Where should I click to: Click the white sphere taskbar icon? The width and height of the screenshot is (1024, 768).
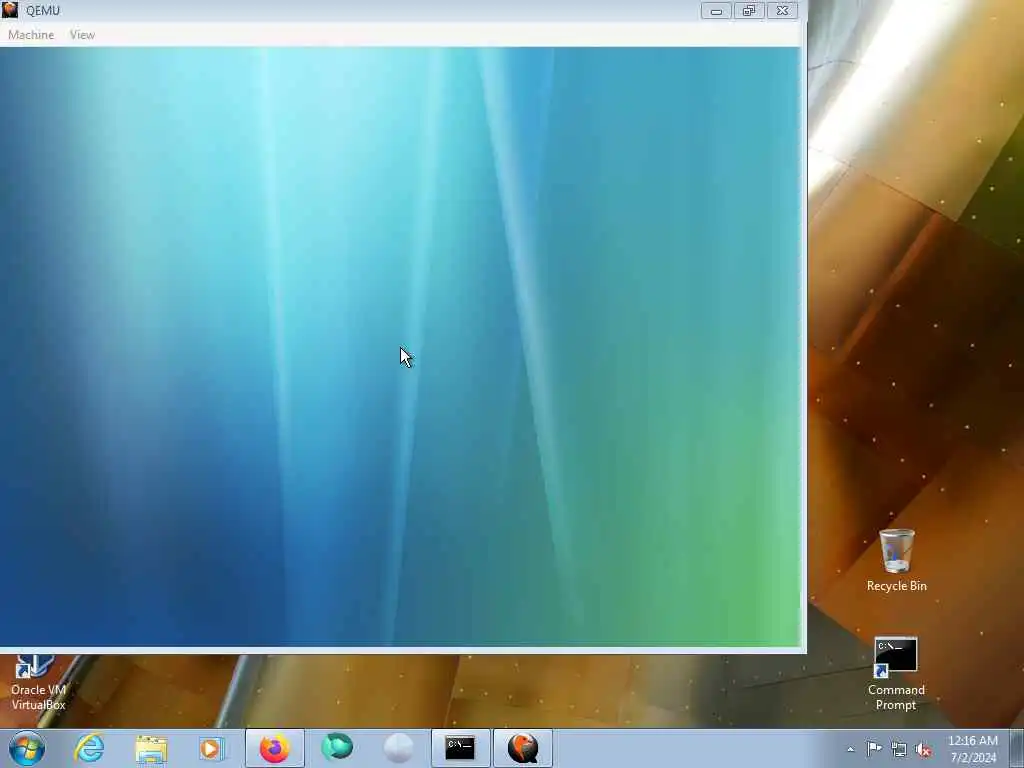(398, 748)
